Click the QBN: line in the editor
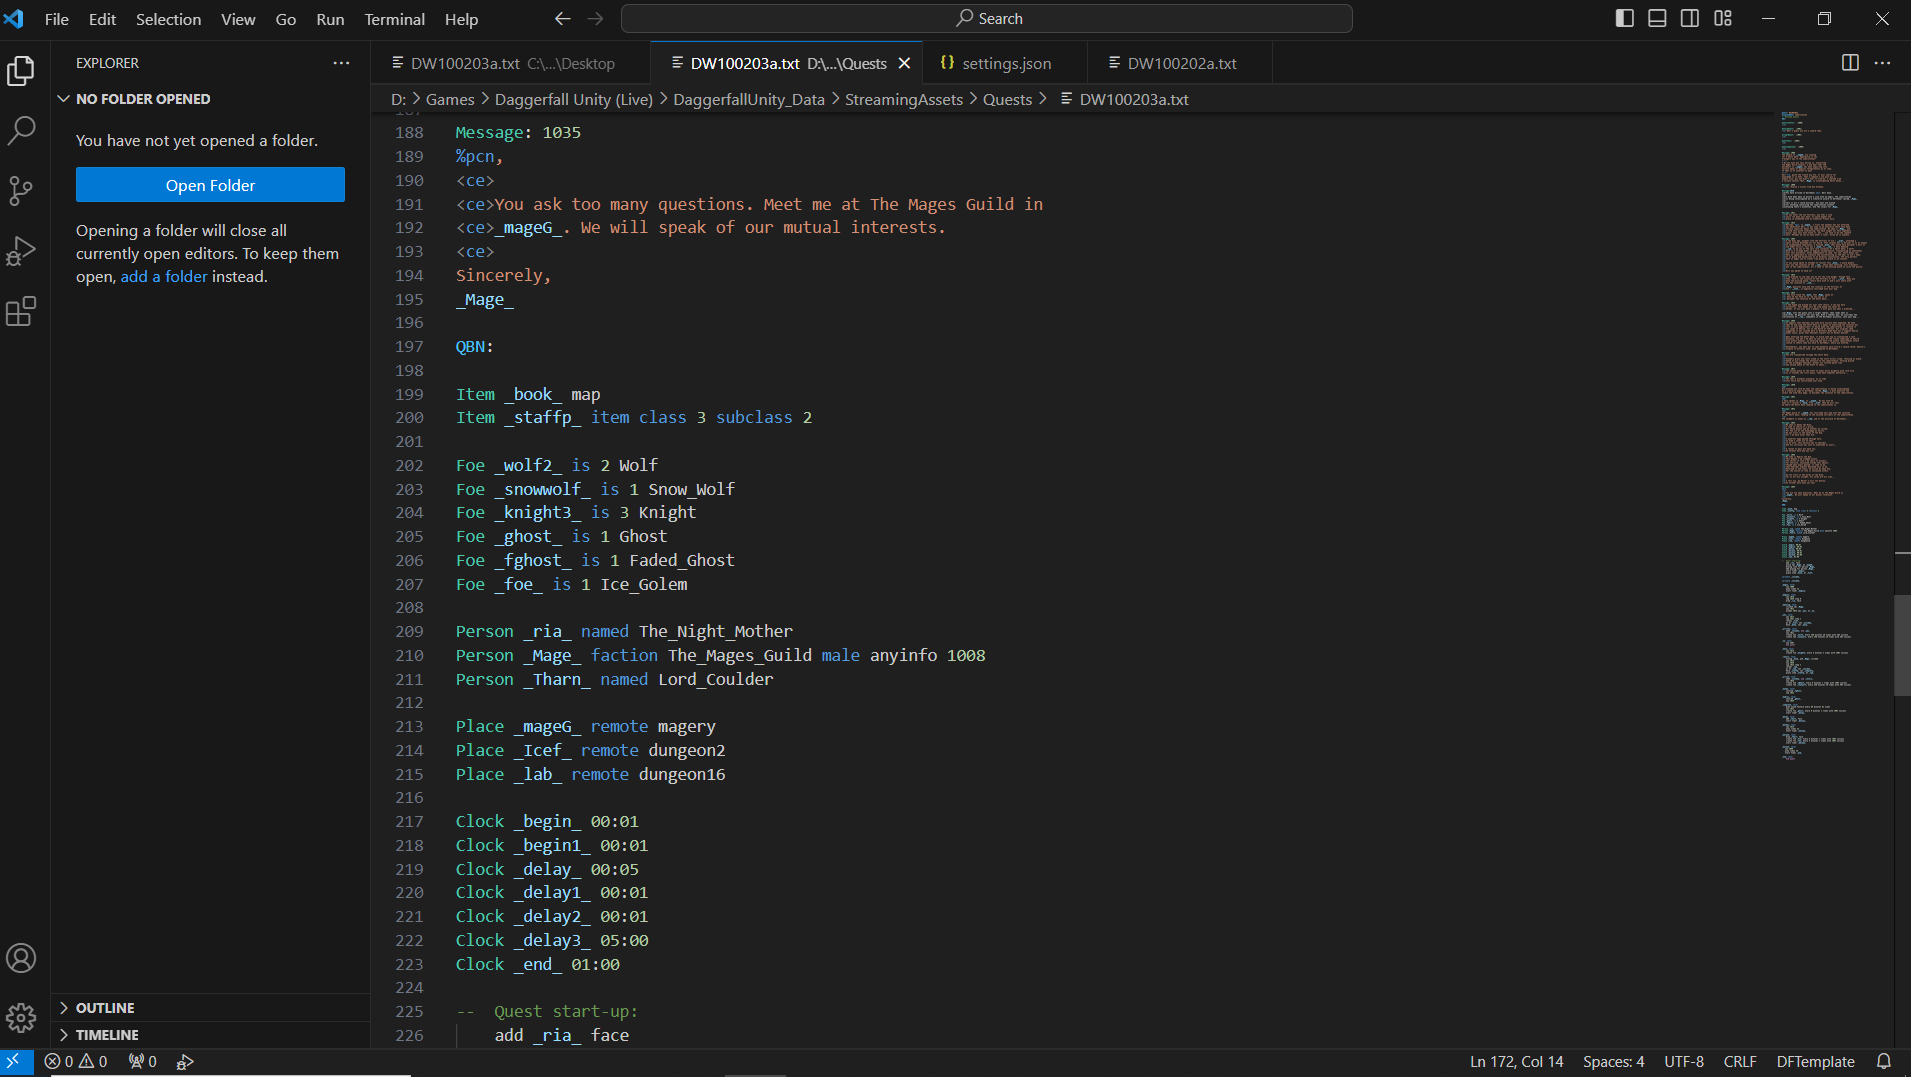 (474, 347)
